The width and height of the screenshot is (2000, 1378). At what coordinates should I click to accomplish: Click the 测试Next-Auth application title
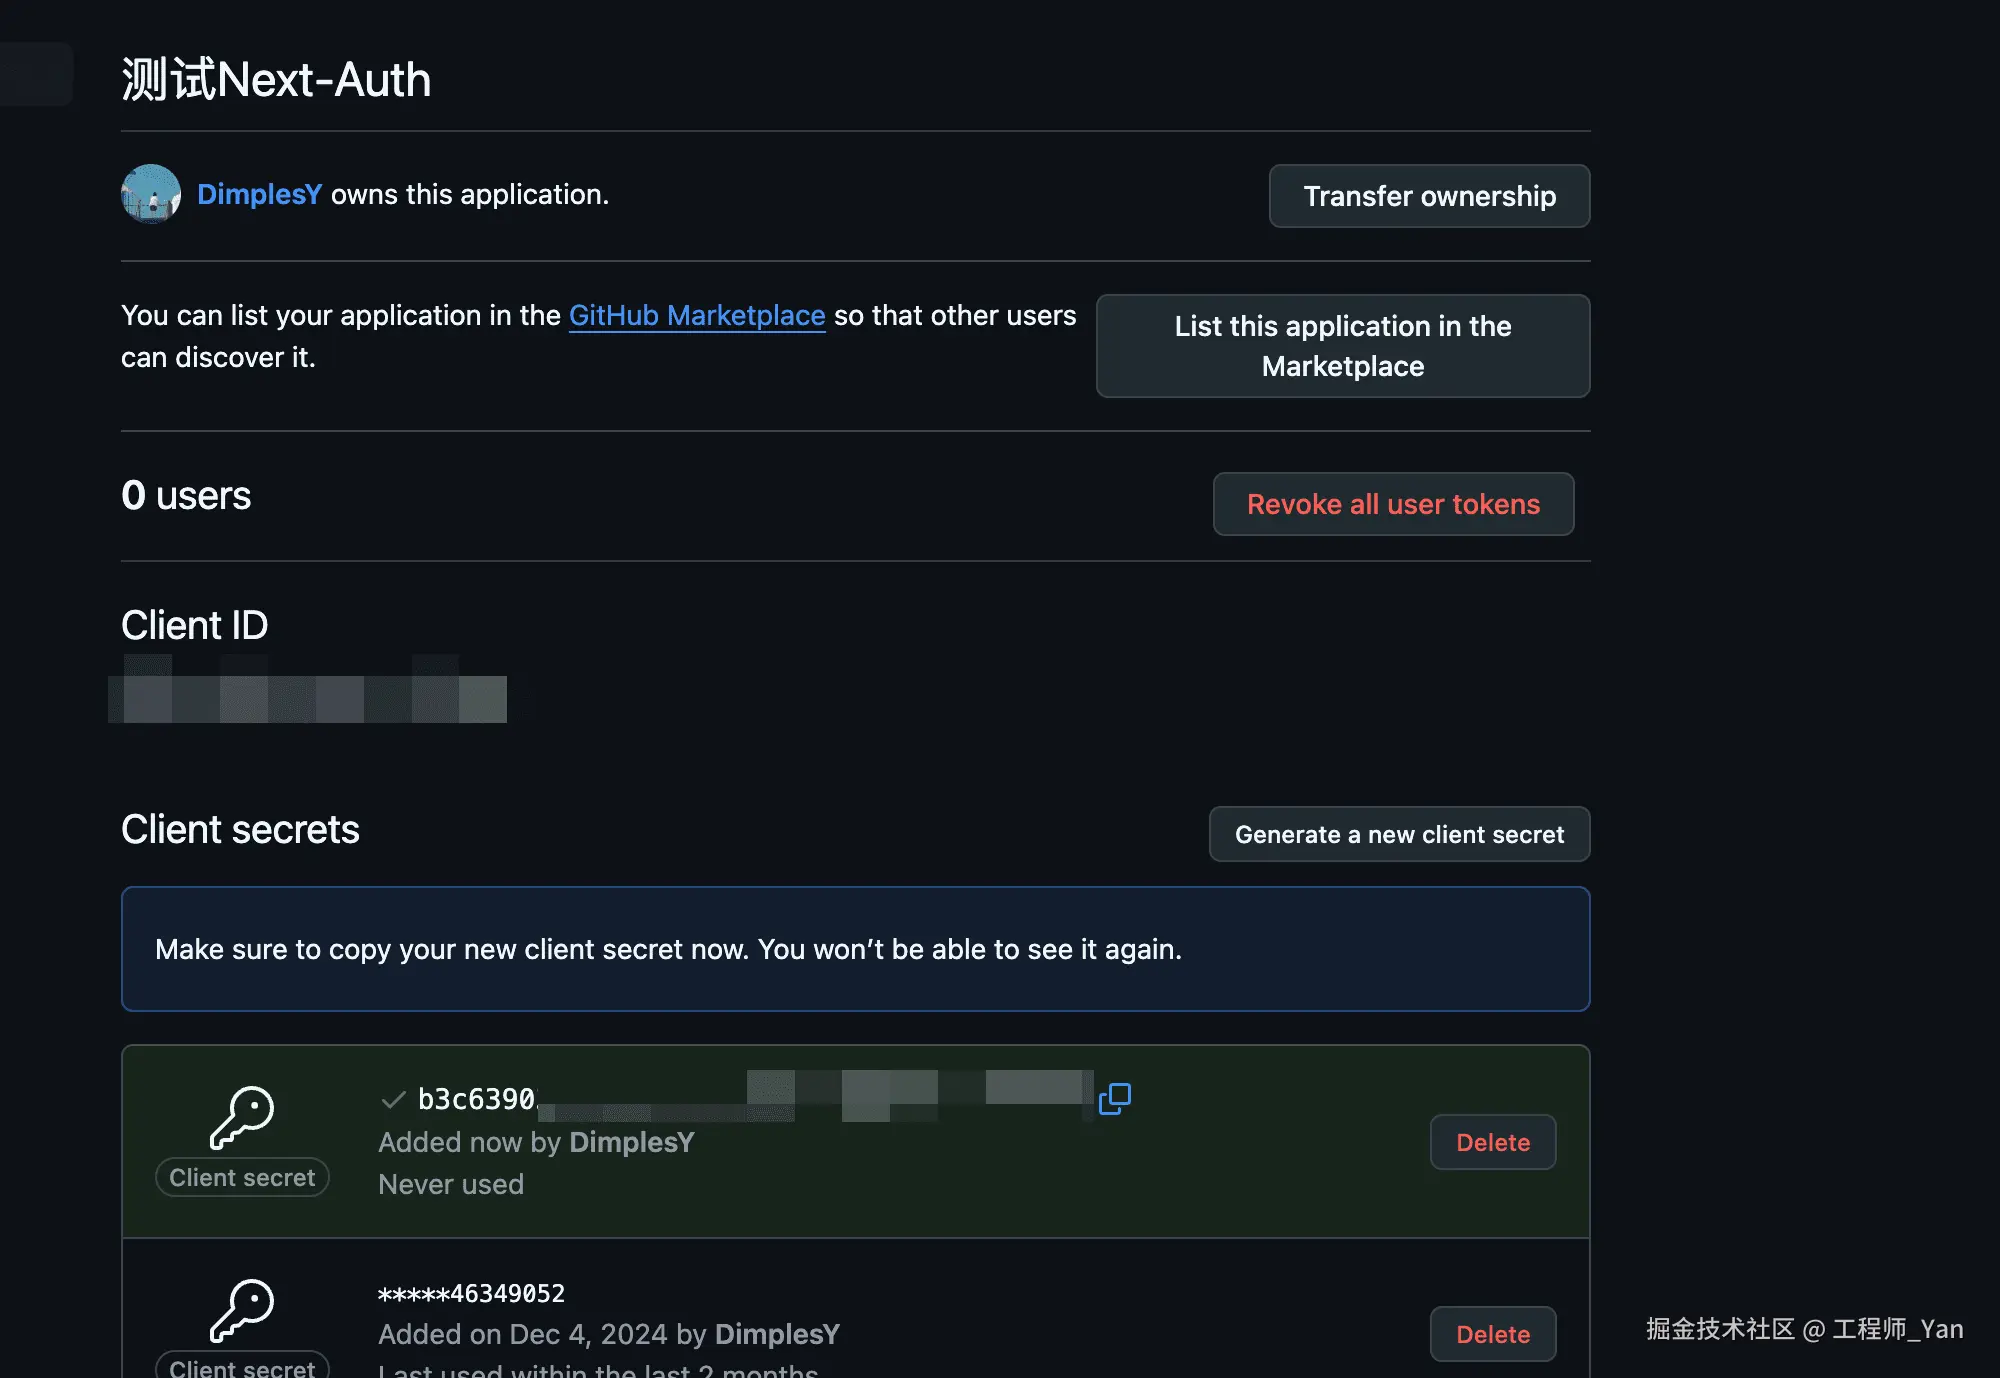(x=276, y=79)
